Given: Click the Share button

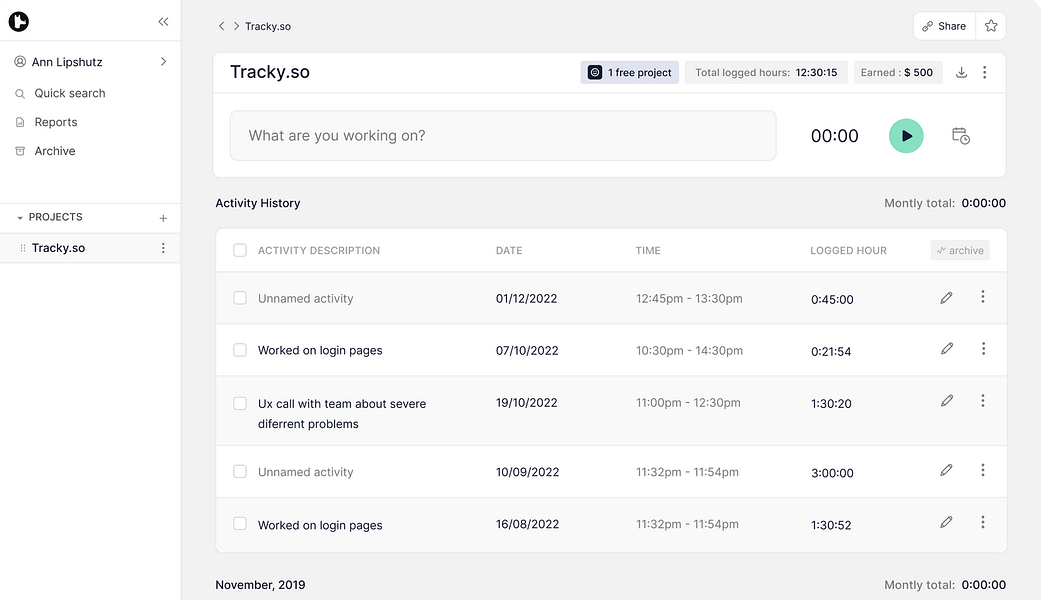Looking at the screenshot, I should (x=943, y=26).
